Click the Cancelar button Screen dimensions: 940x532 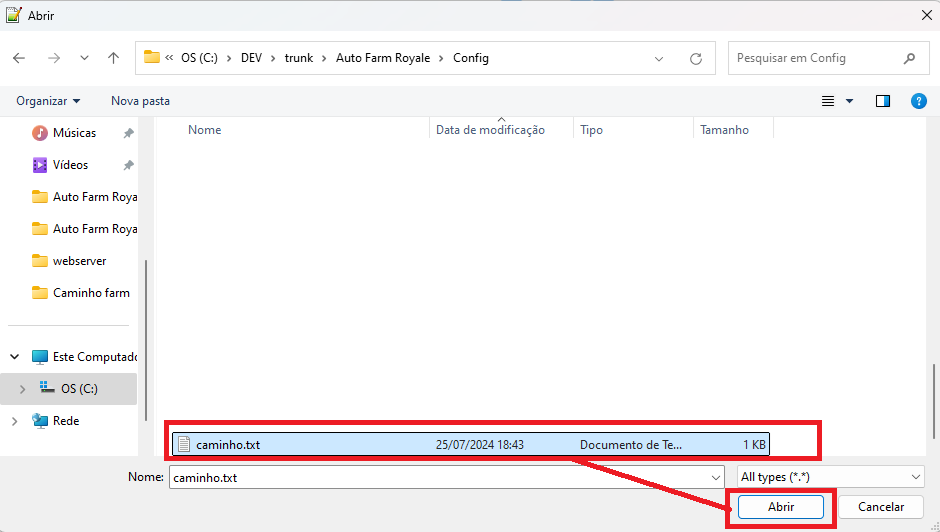tap(880, 507)
